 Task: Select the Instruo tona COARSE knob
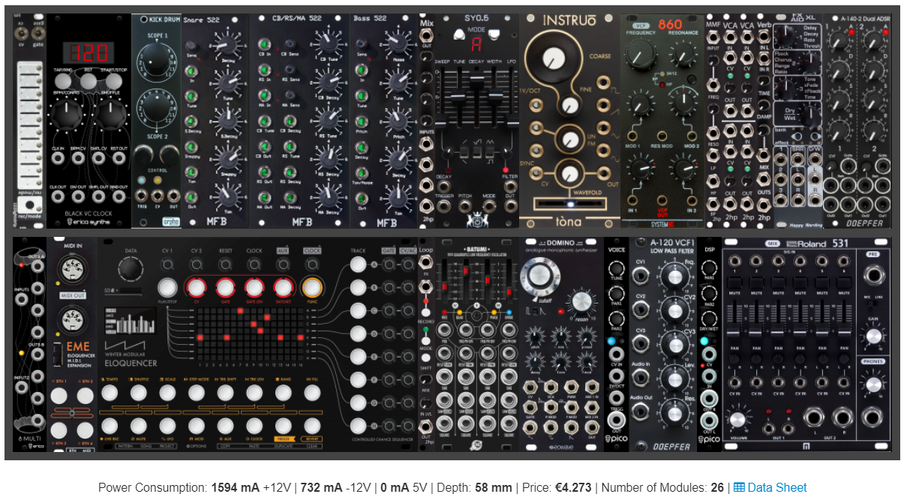point(554,57)
